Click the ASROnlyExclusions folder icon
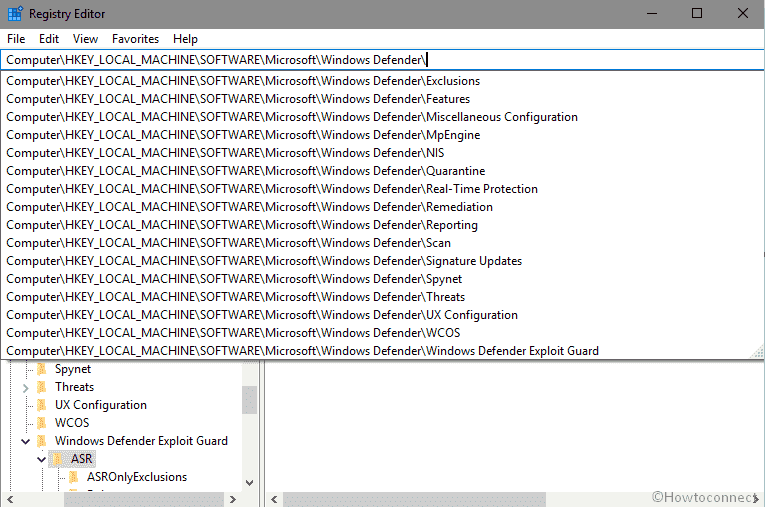 (x=74, y=477)
